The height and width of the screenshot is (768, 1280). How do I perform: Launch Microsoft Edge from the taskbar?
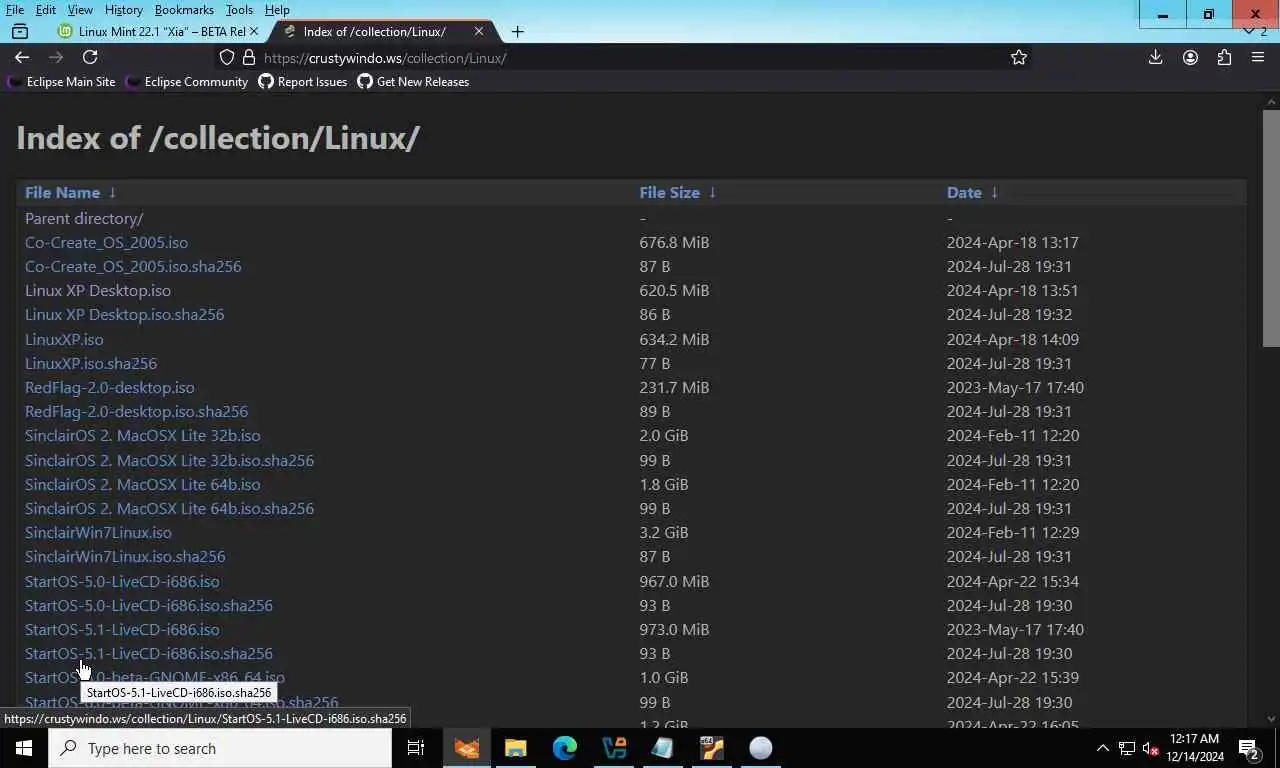tap(565, 748)
